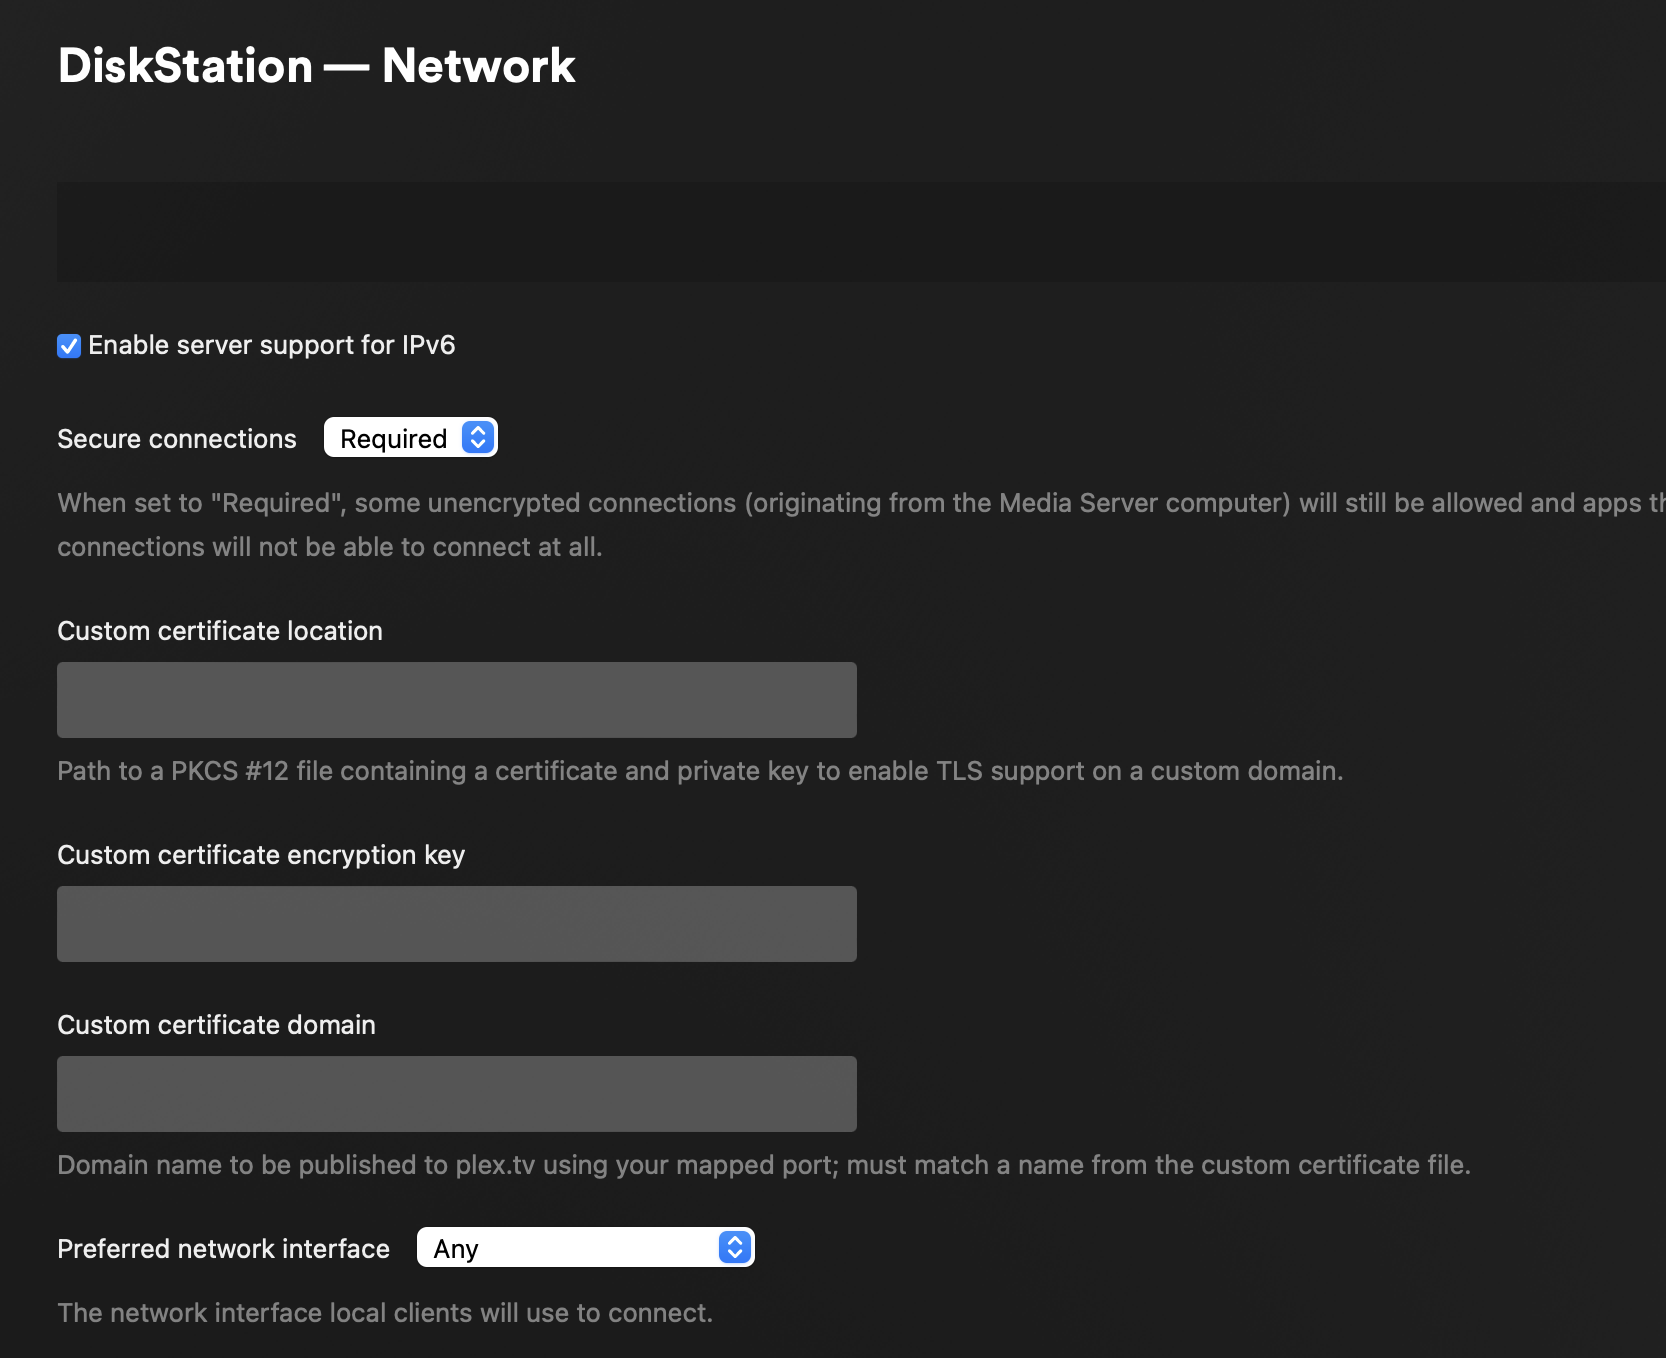Click the PKCS #12 file description text
The width and height of the screenshot is (1666, 1358).
pyautogui.click(x=700, y=771)
